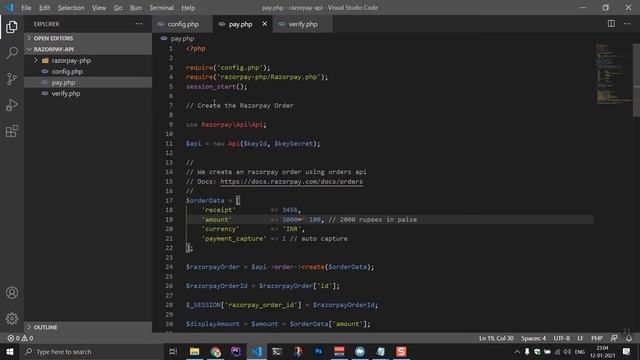Click line number 24 in the gutter
The image size is (640, 360).
pos(169,267)
